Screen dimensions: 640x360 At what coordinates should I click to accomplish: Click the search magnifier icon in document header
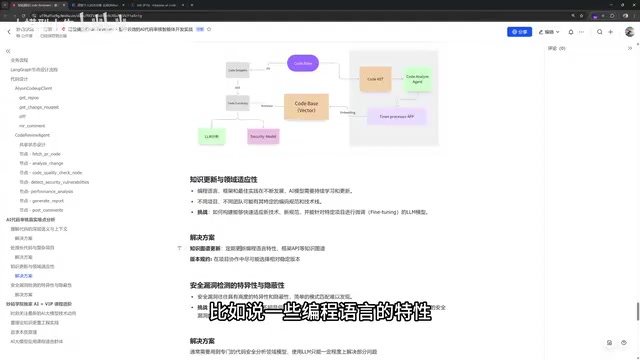600,32
